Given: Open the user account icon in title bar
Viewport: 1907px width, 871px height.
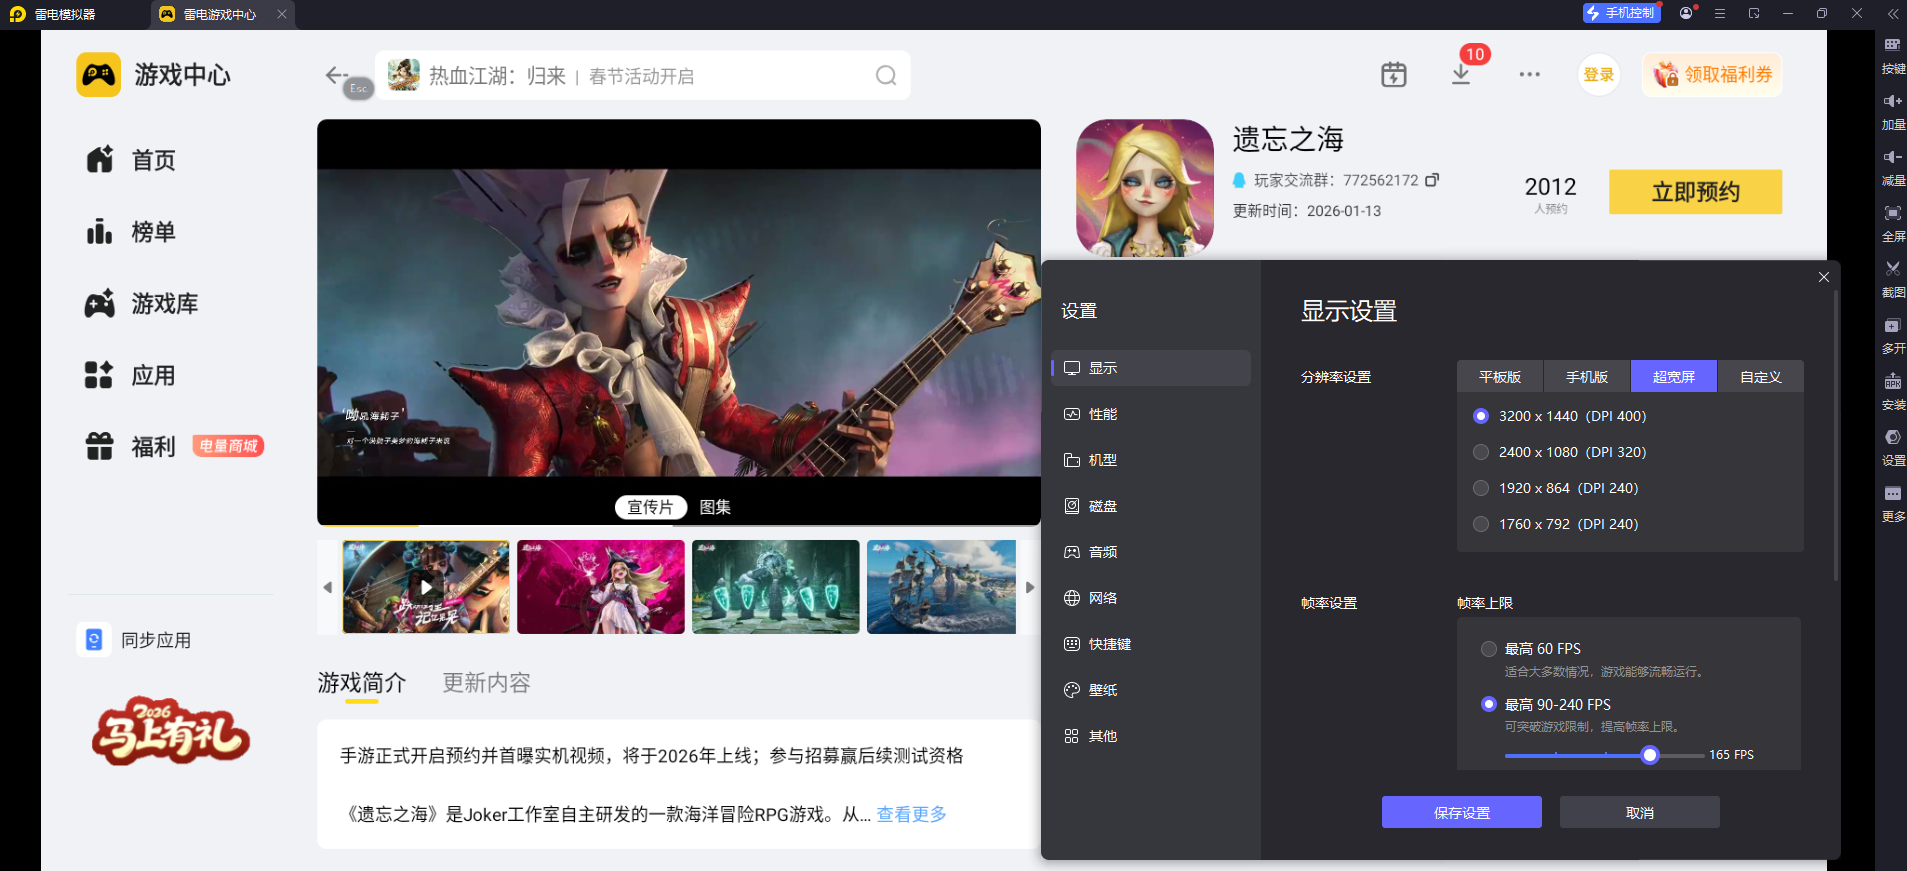Looking at the screenshot, I should (1687, 13).
